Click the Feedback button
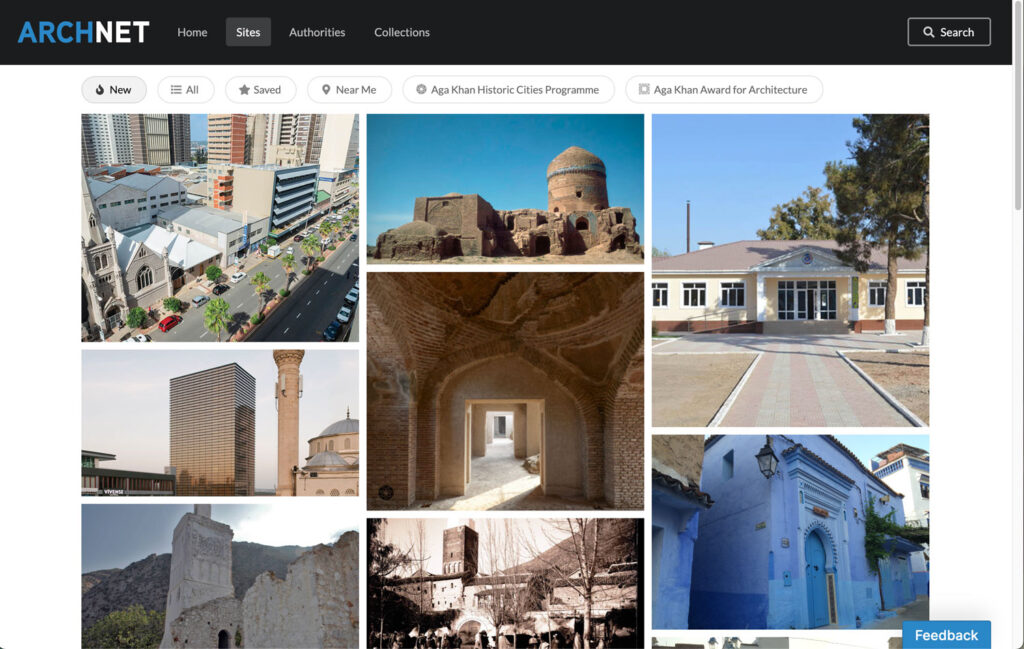Screen dimensions: 1024x649 tap(946, 635)
